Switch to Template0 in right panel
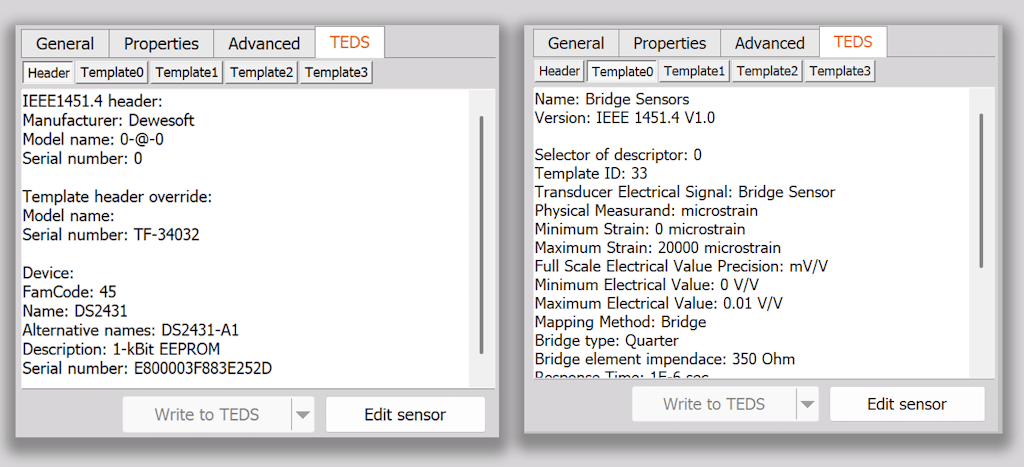 [622, 71]
